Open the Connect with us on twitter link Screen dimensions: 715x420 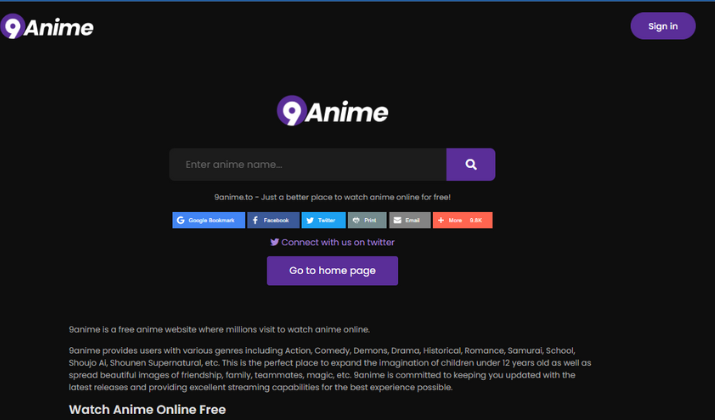click(332, 242)
